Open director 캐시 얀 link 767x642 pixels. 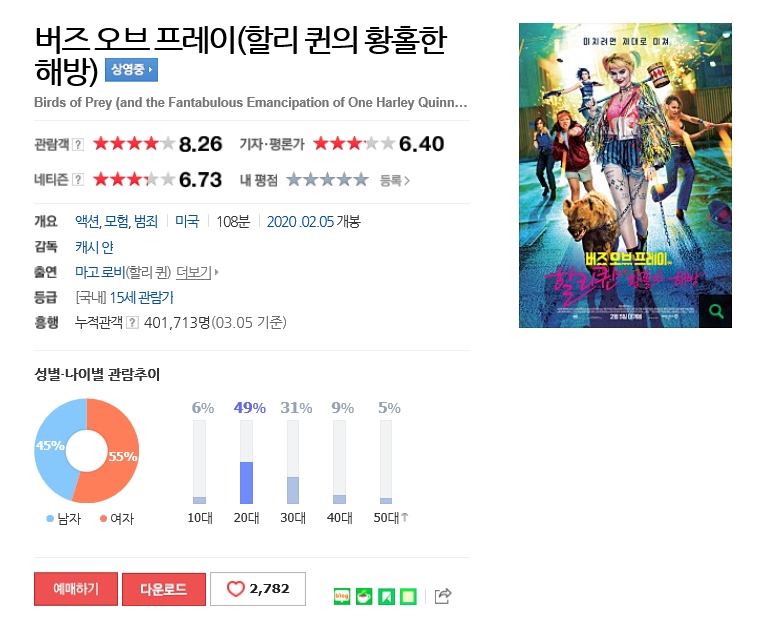94,247
